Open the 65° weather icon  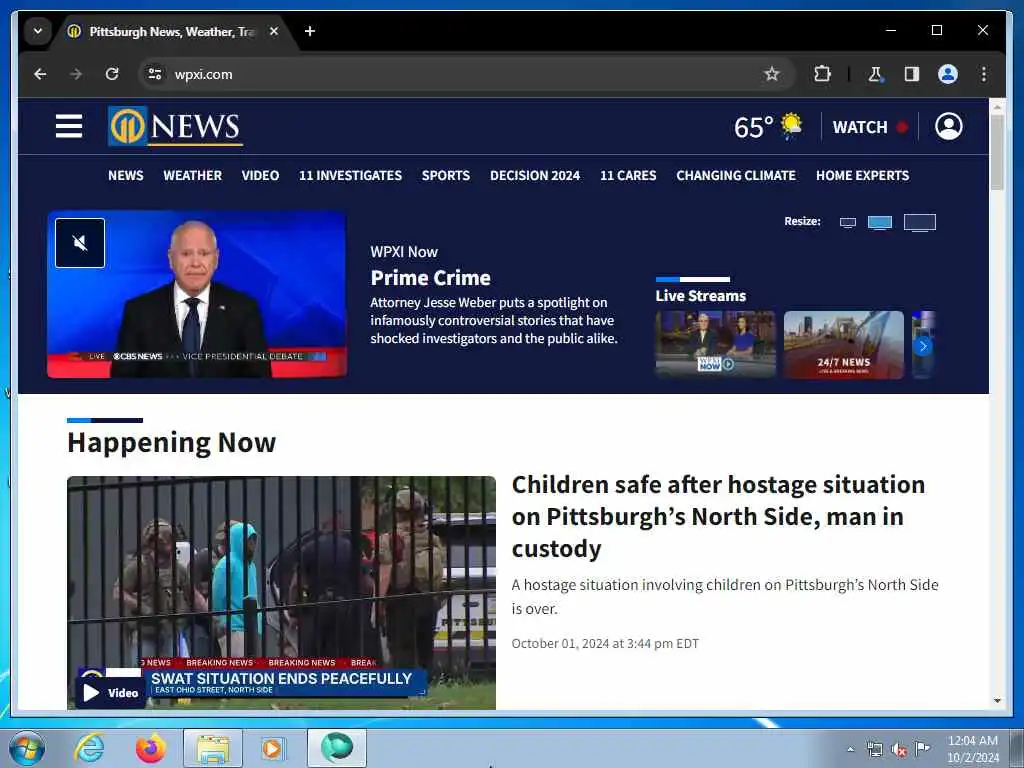click(x=792, y=125)
